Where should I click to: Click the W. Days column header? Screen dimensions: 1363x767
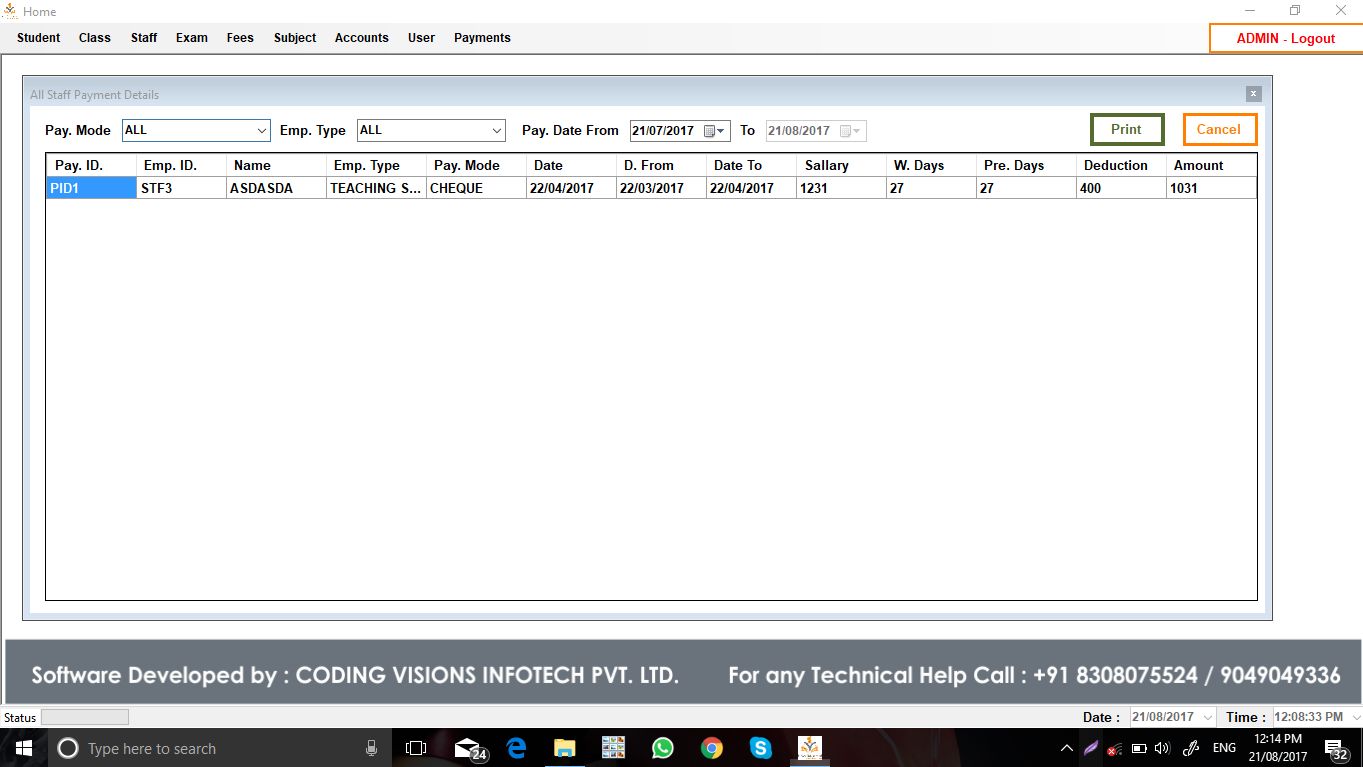coord(931,166)
